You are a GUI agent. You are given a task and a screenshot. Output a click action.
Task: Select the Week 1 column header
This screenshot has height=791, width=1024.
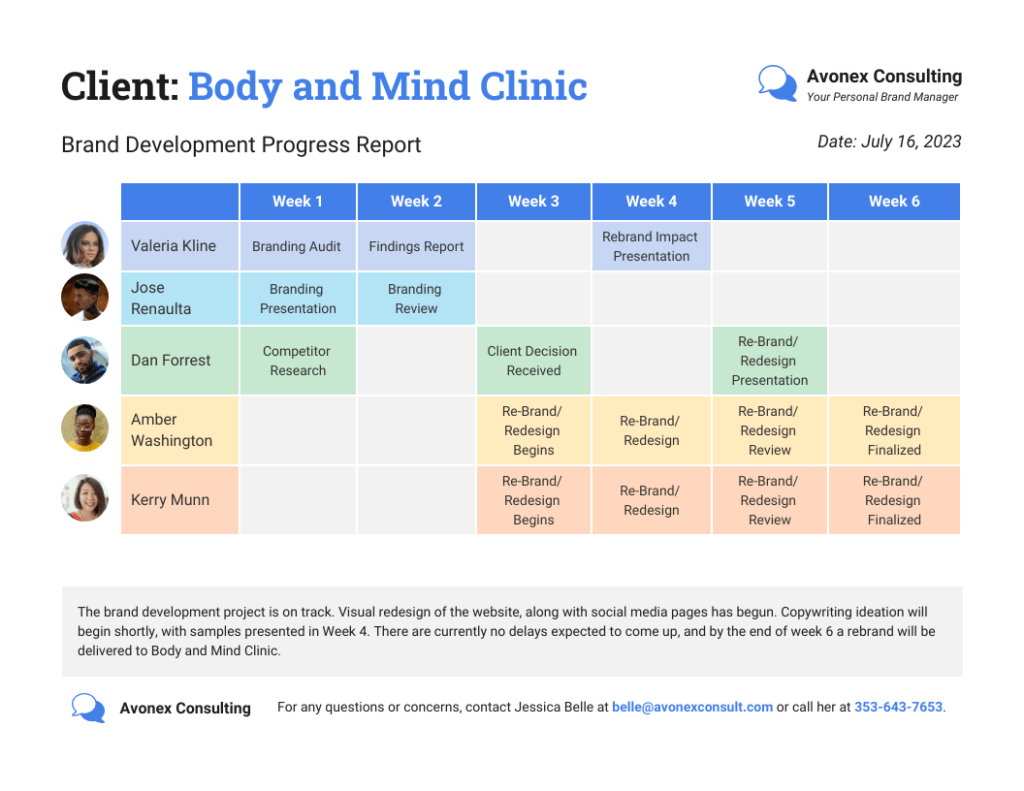click(297, 201)
